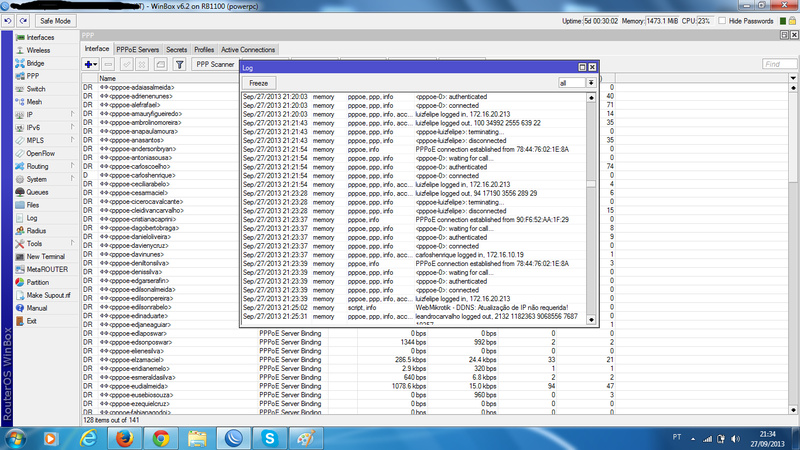Open the Switch sidebar item
This screenshot has height=450, width=800.
pyautogui.click(x=36, y=89)
